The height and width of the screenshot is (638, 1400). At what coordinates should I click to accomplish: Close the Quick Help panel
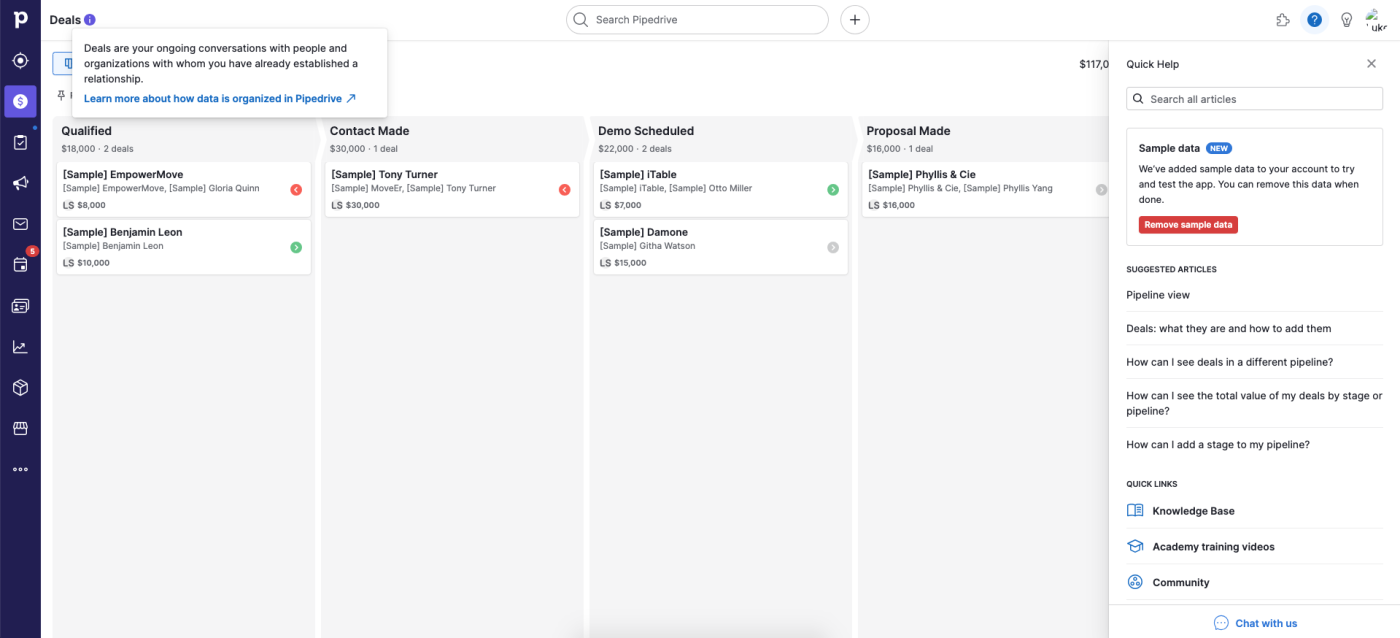click(x=1371, y=64)
